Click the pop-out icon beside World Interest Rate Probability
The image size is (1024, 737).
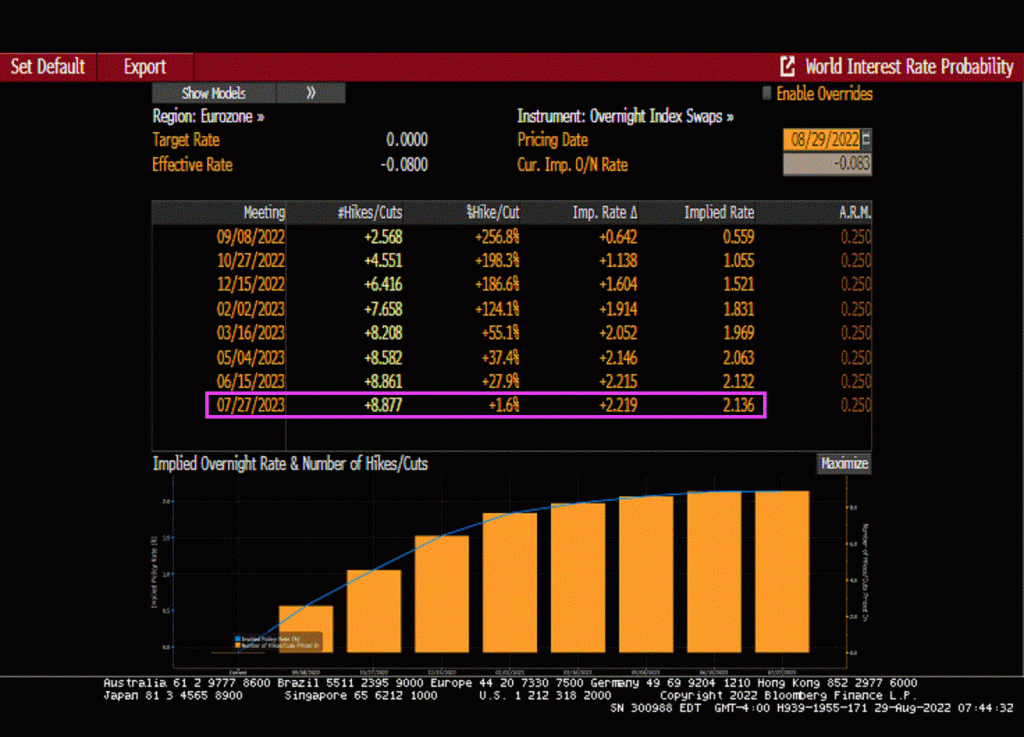788,67
